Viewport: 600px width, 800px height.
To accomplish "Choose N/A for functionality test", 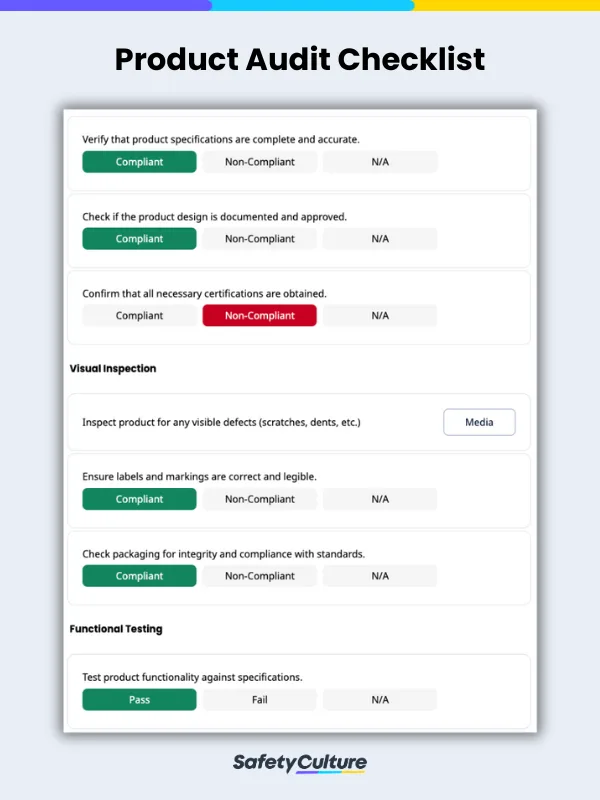I will tap(380, 700).
